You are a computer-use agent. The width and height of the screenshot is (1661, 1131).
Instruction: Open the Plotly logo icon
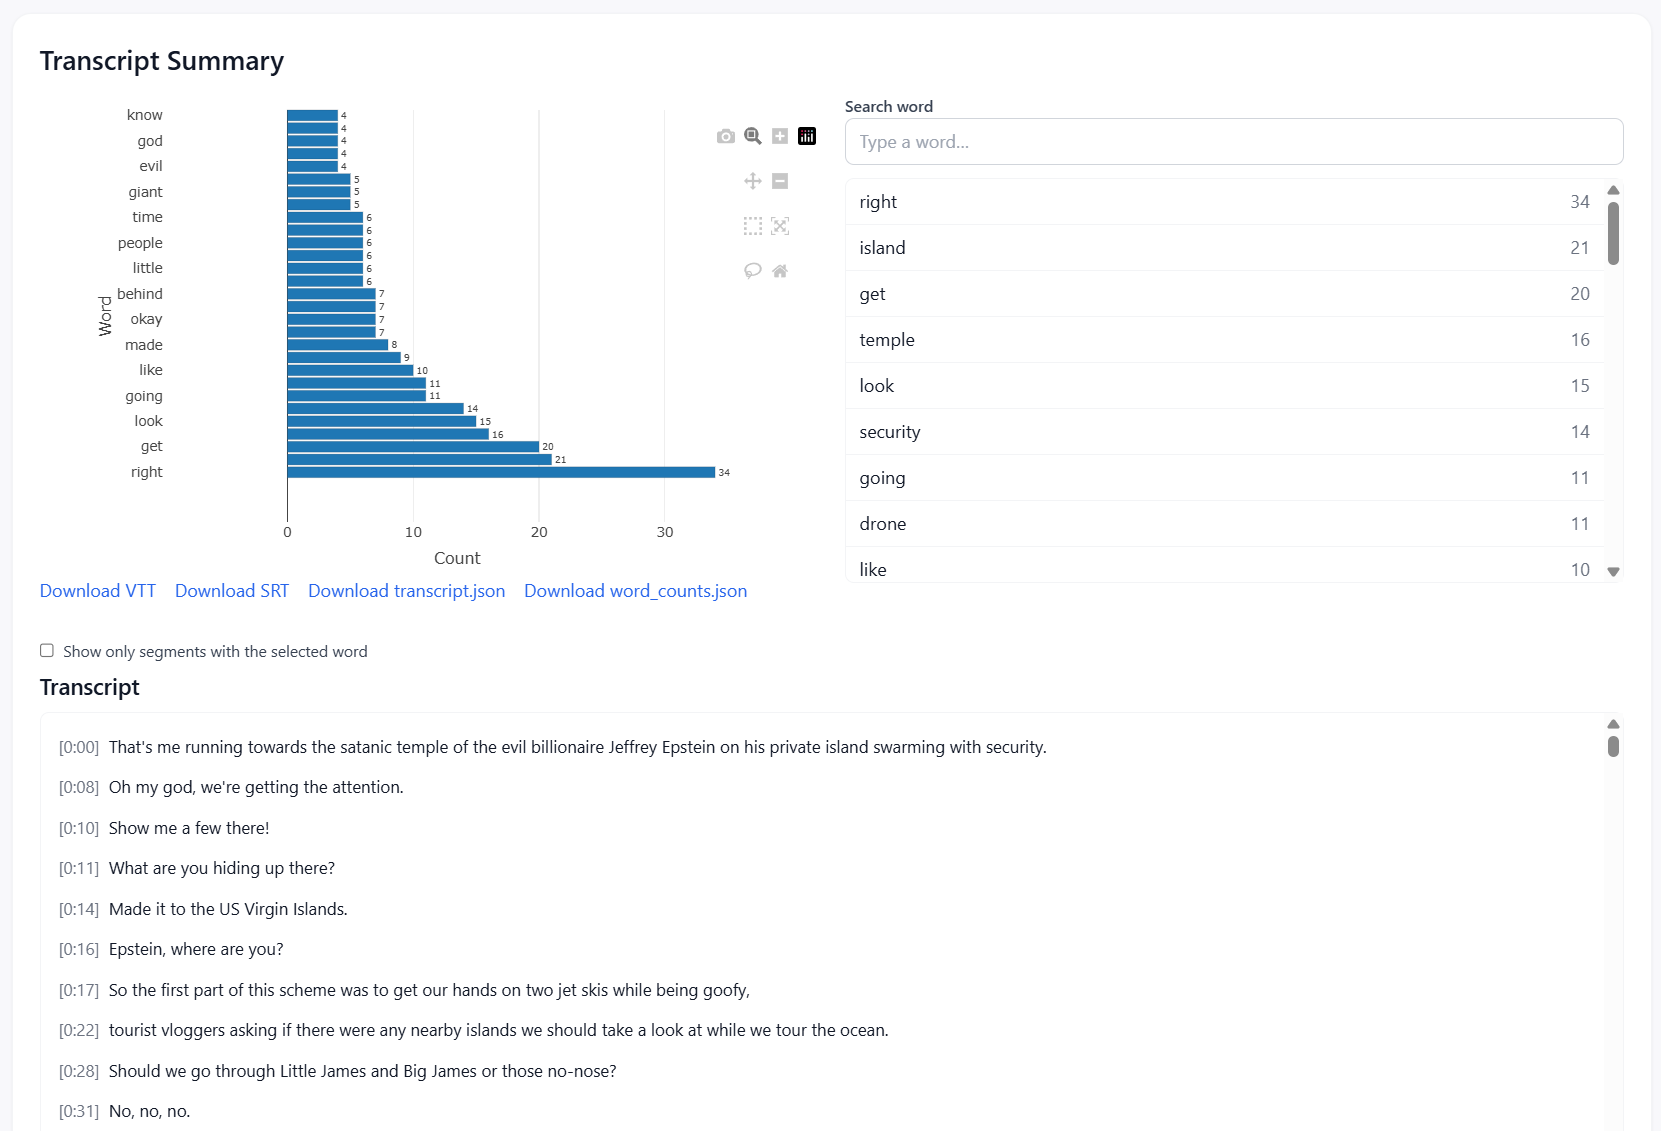pos(807,136)
